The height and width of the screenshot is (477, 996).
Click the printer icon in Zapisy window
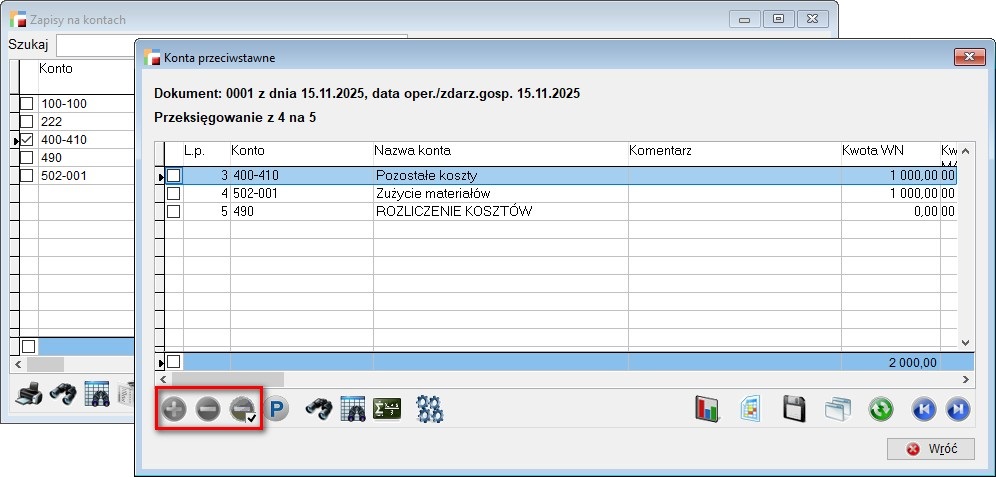click(x=30, y=394)
